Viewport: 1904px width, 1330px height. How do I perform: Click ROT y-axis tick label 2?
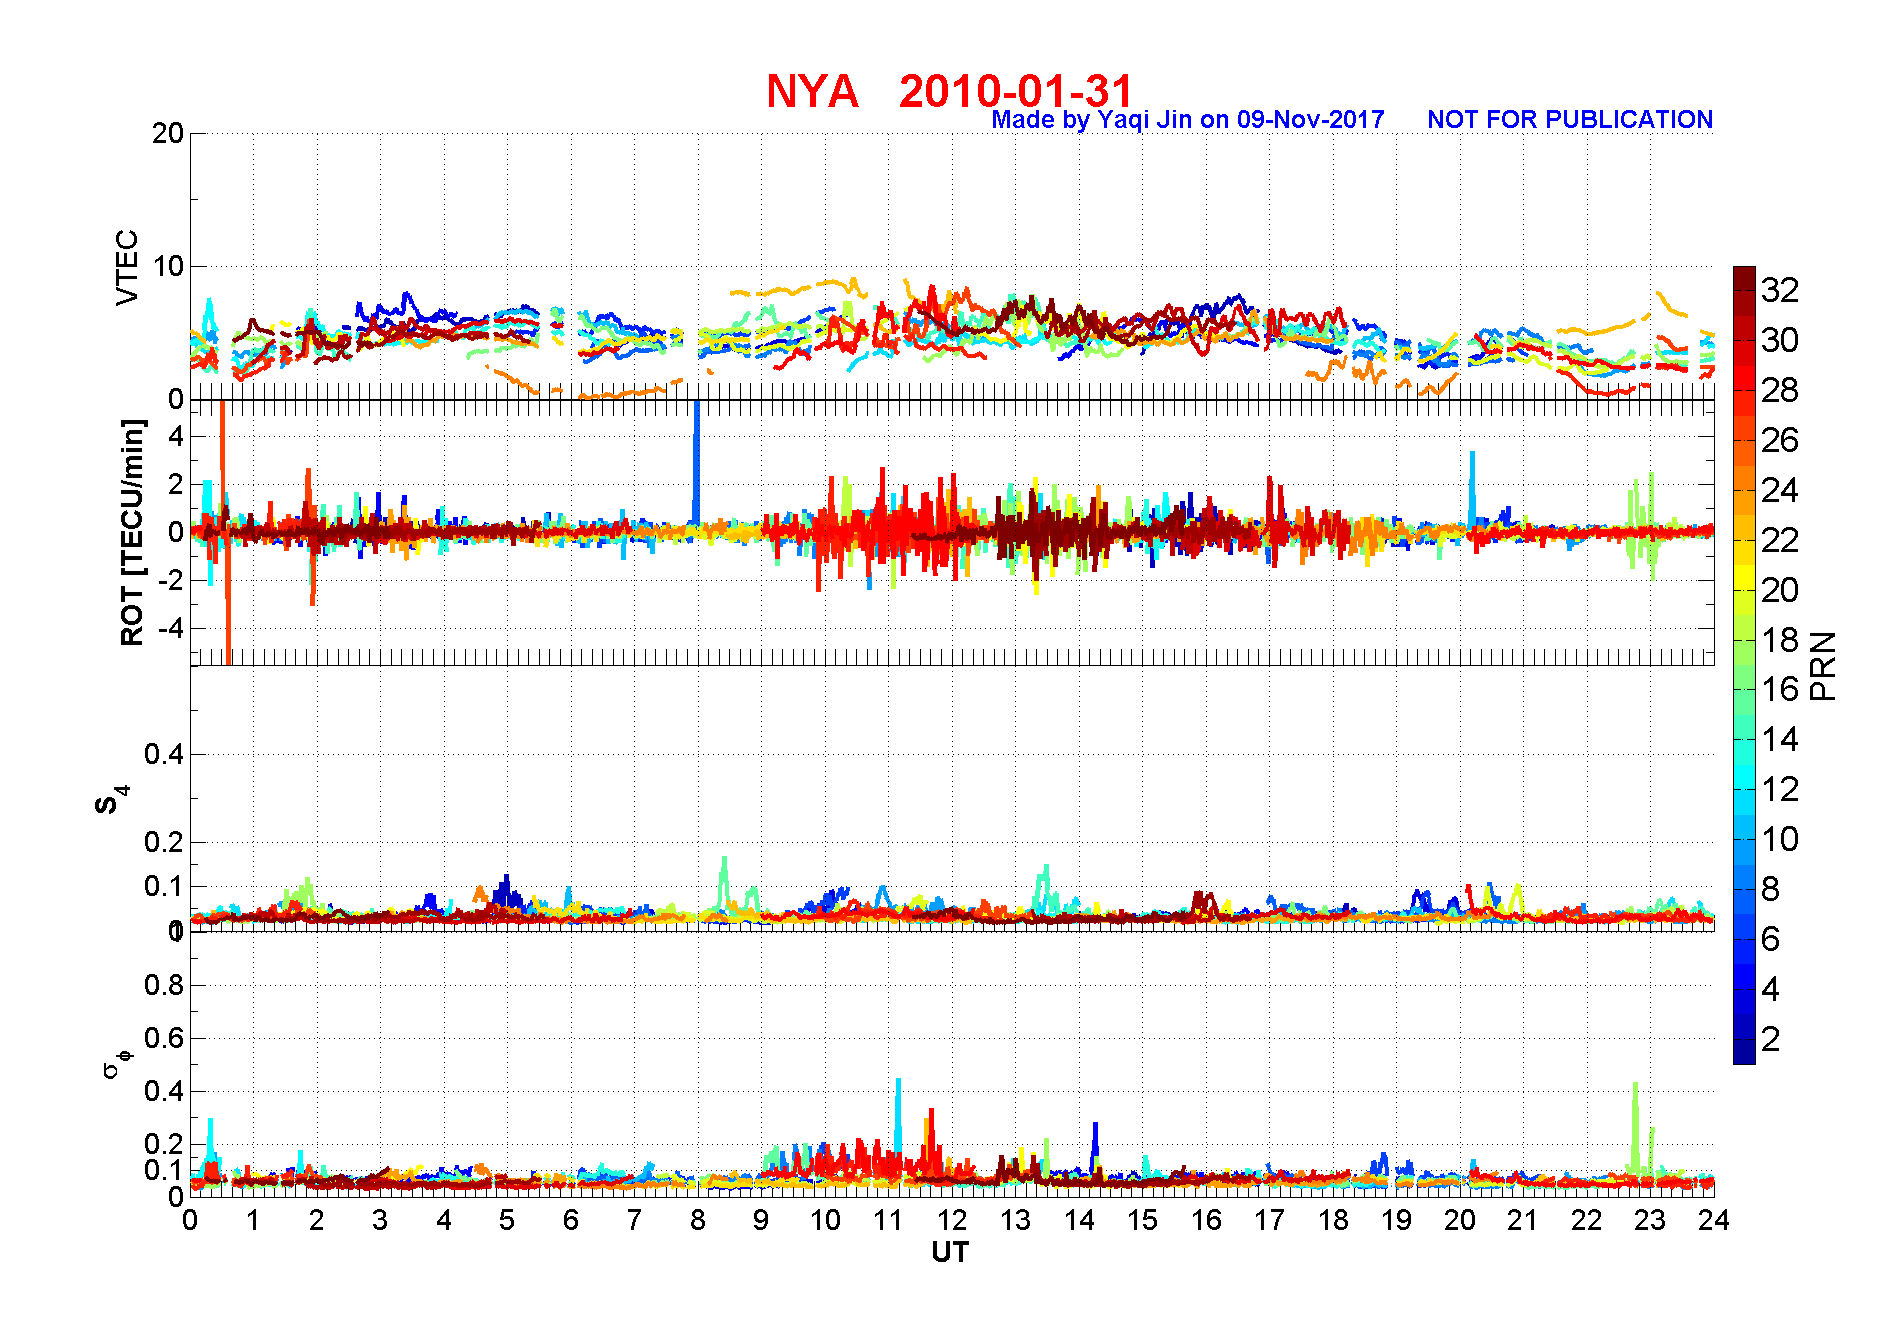[177, 484]
